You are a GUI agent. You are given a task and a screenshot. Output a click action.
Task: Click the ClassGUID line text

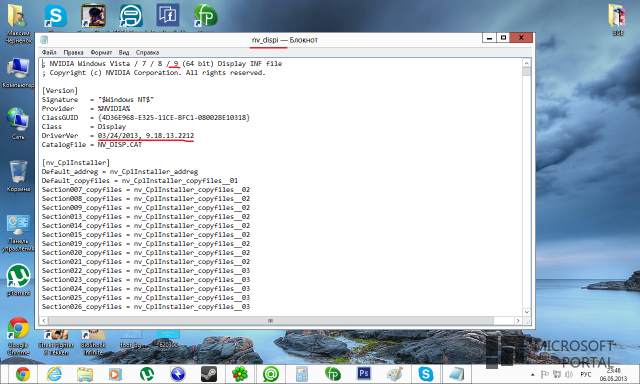click(146, 118)
